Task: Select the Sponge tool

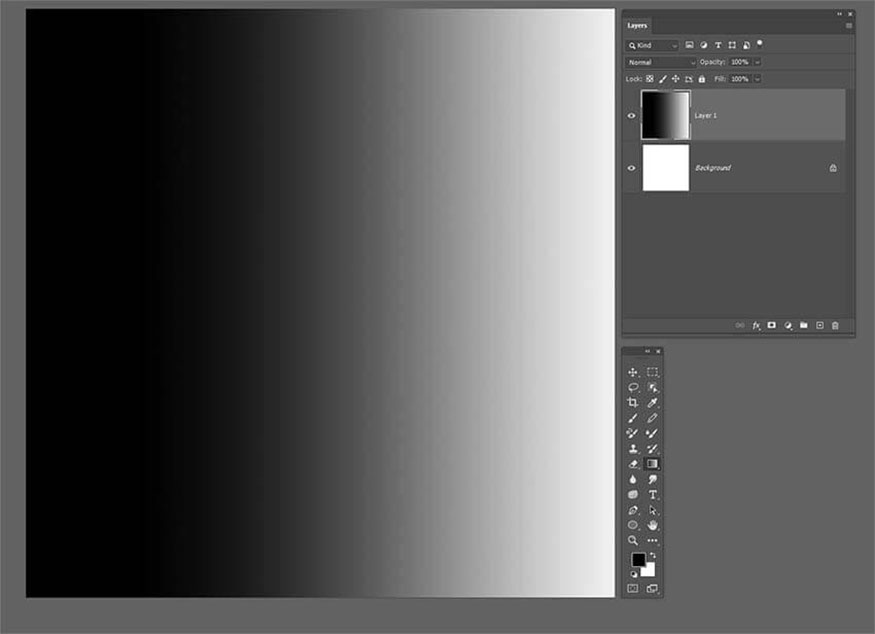Action: click(633, 494)
